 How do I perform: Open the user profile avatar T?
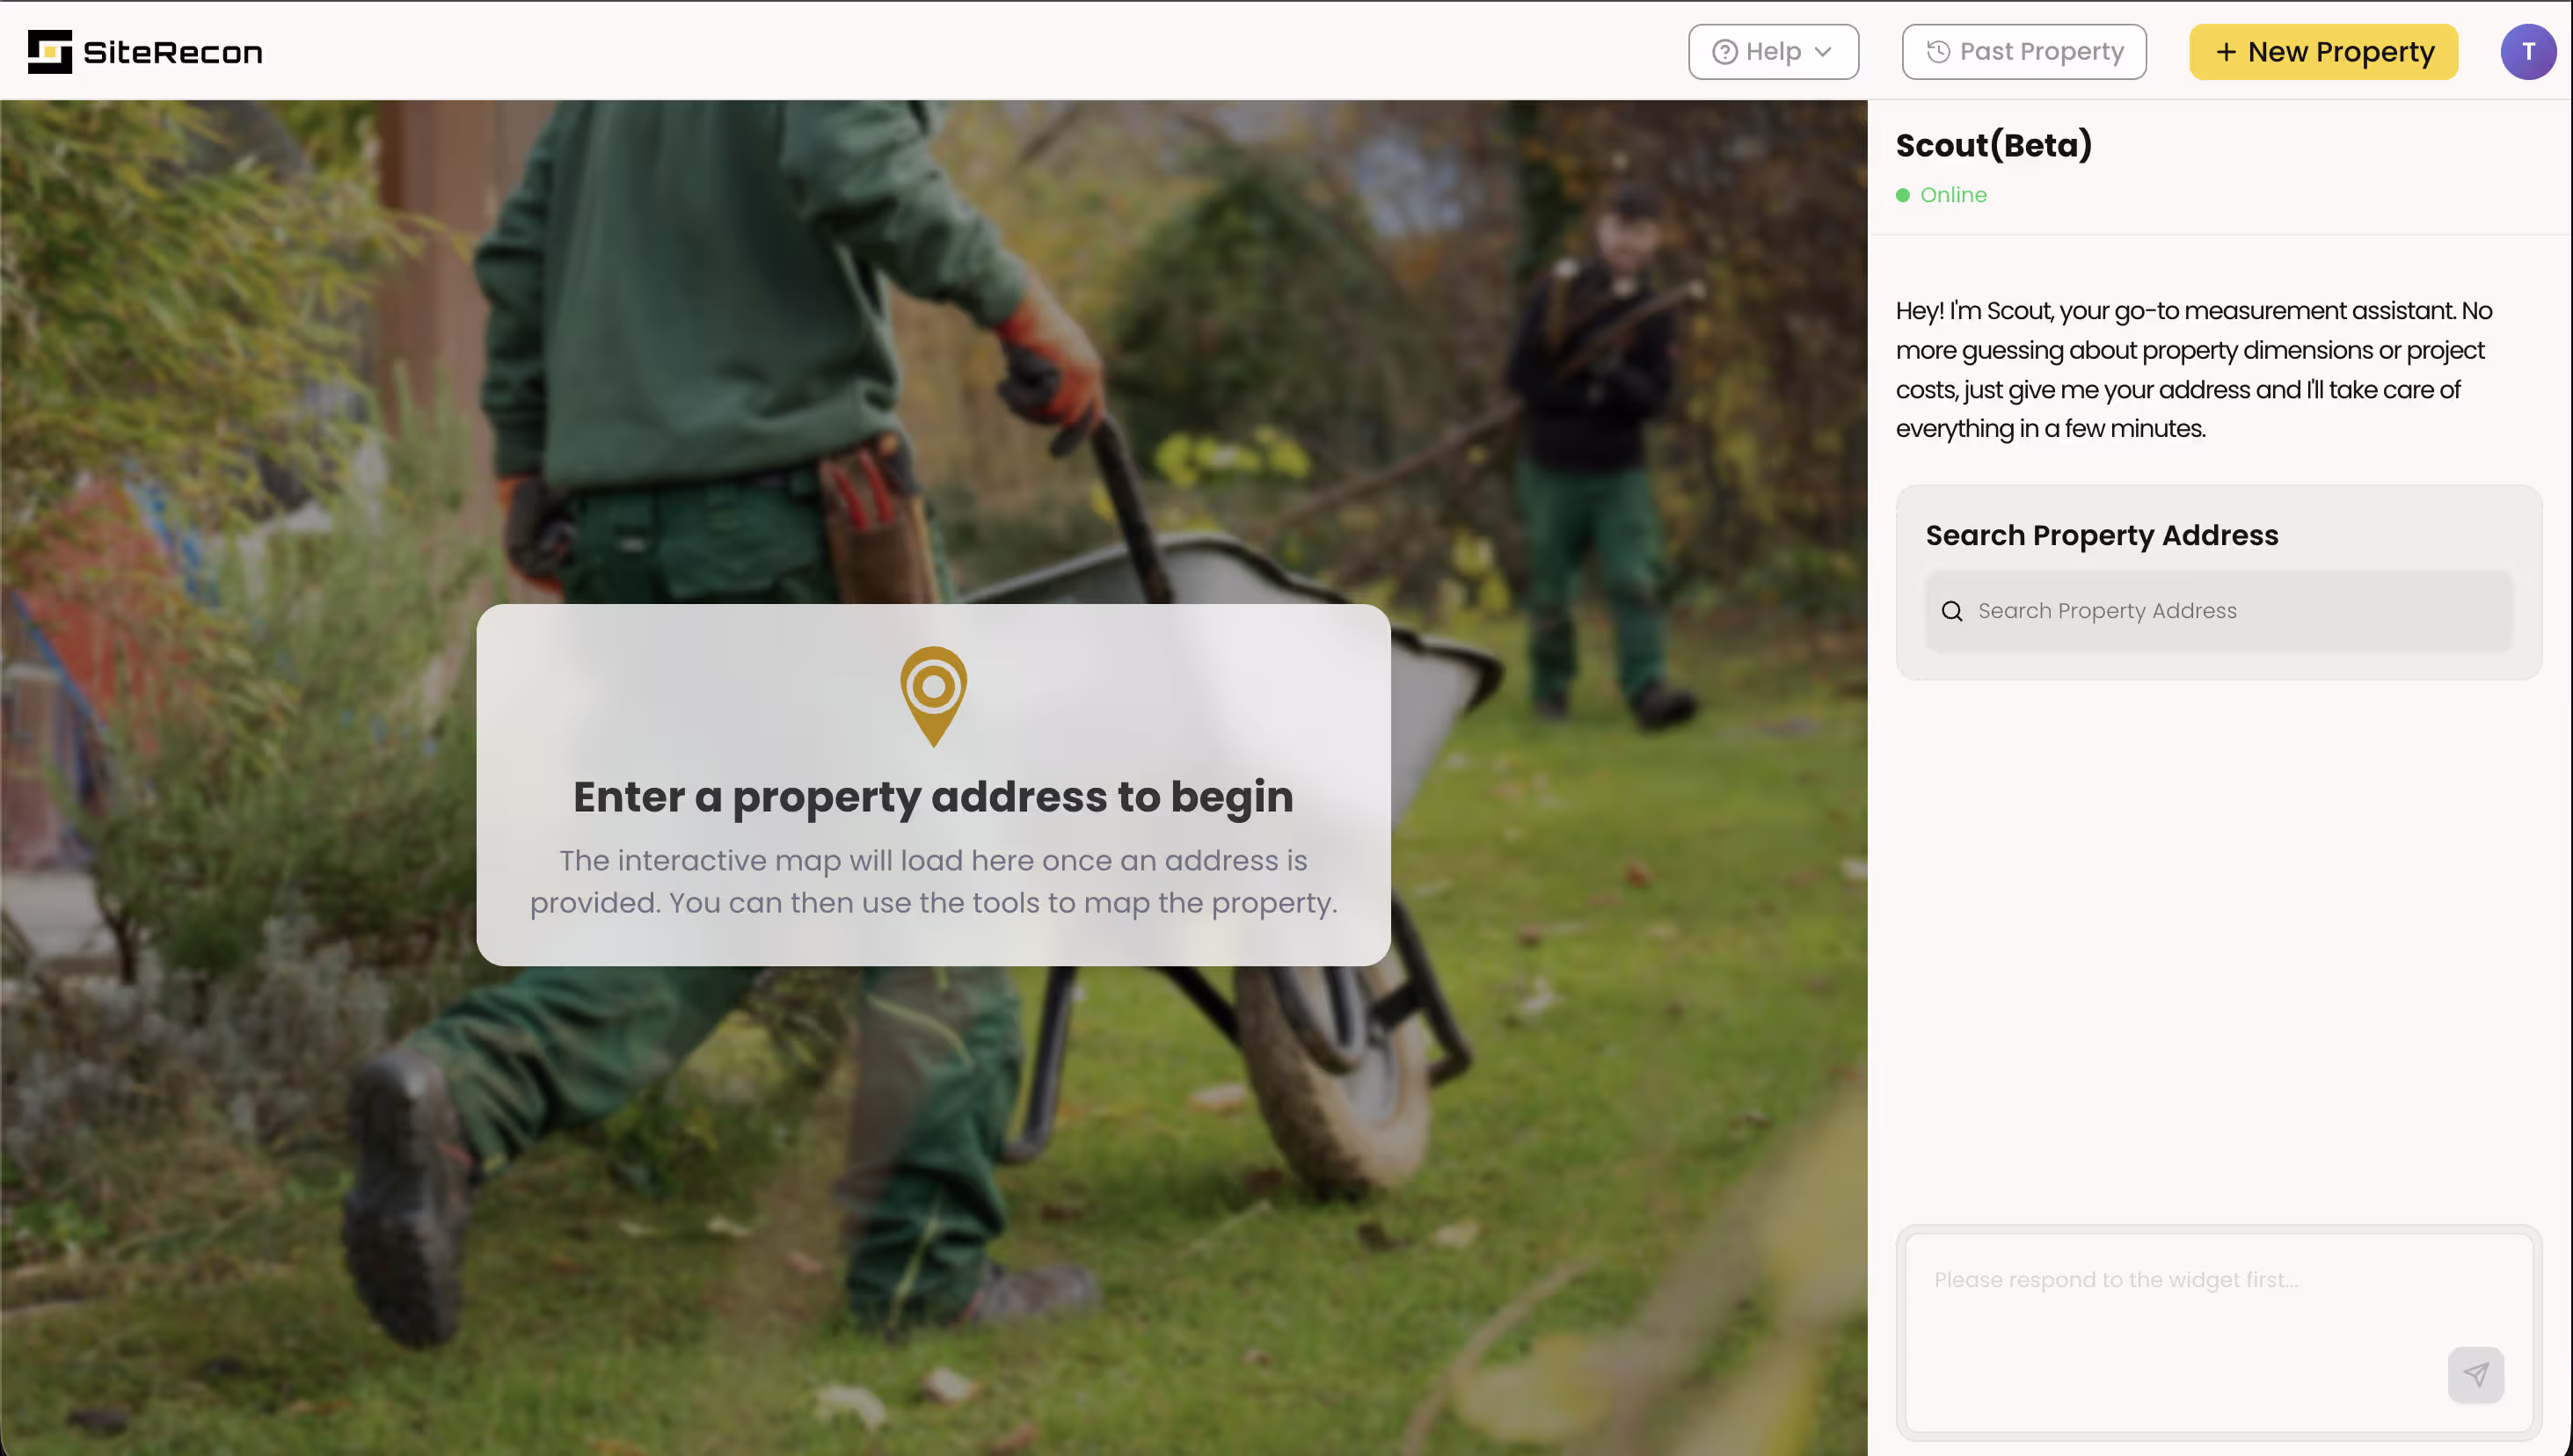(2527, 52)
